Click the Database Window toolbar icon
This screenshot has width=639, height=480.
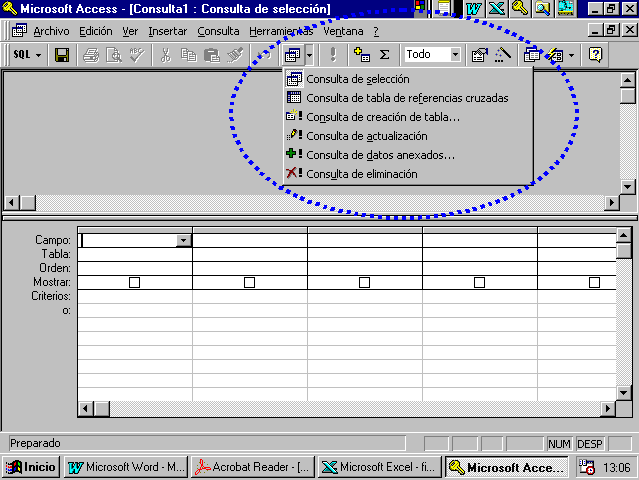pos(532,55)
